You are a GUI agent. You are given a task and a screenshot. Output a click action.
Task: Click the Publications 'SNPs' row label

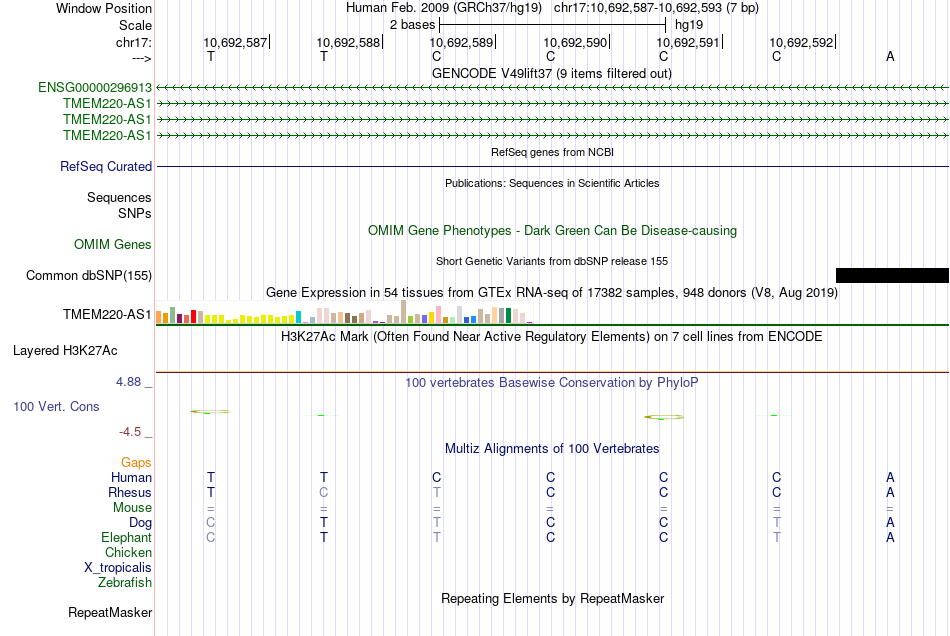135,213
